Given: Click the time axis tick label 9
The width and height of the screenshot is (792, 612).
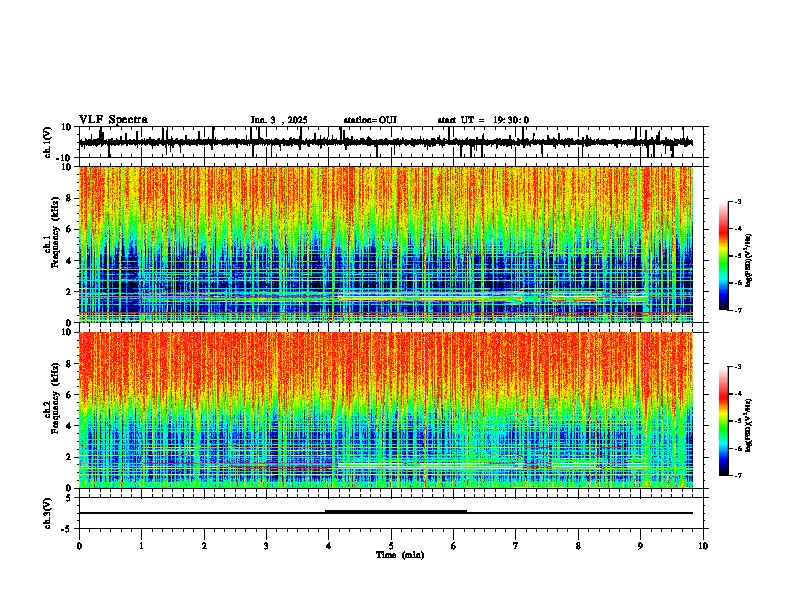Looking at the screenshot, I should (640, 546).
